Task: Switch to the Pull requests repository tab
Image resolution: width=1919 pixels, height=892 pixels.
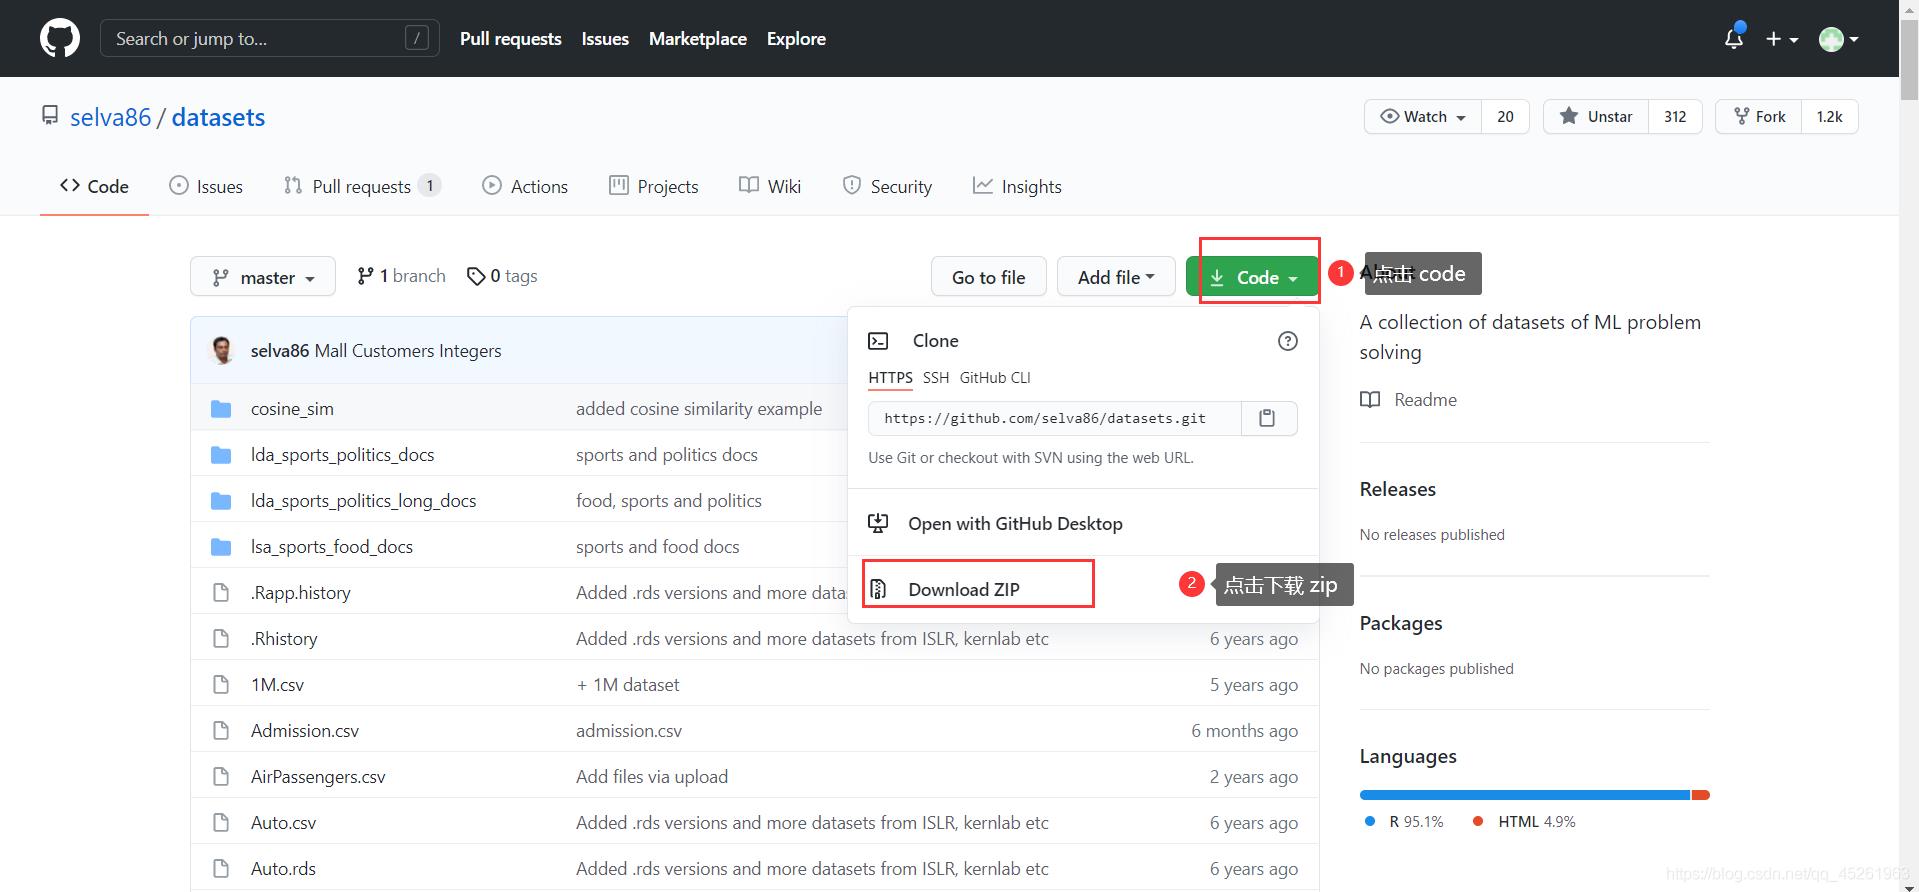Action: 362,186
